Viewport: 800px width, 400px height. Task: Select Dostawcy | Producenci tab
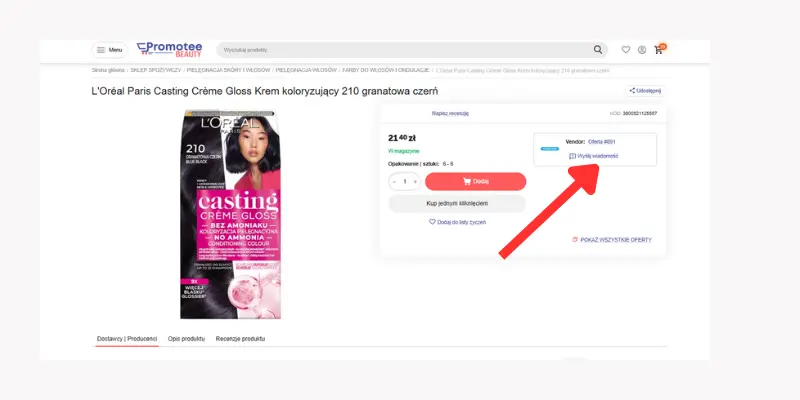pyautogui.click(x=127, y=339)
